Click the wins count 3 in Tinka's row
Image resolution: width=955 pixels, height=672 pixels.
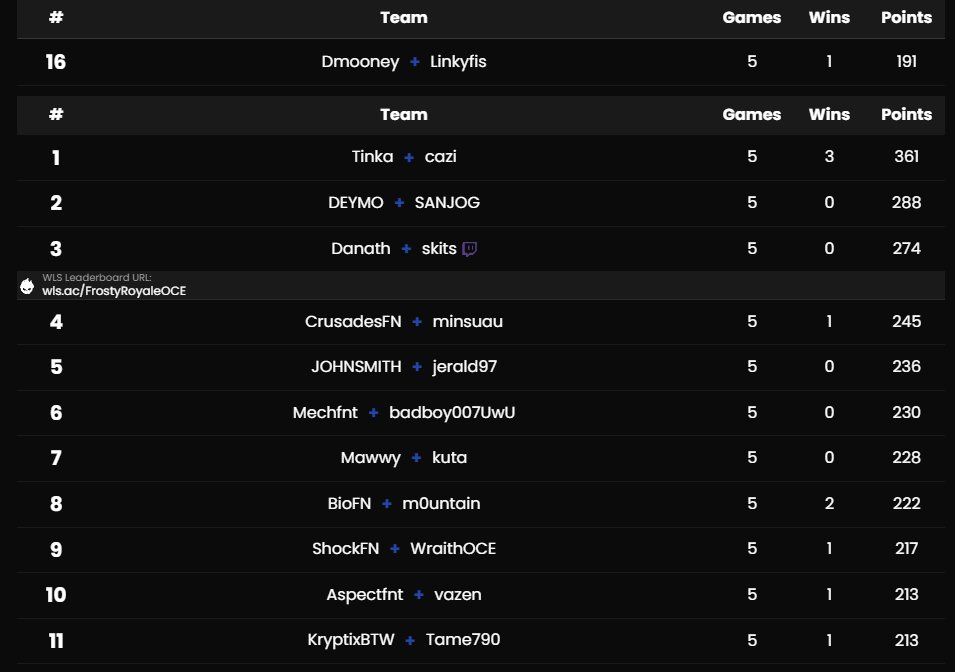click(x=829, y=157)
